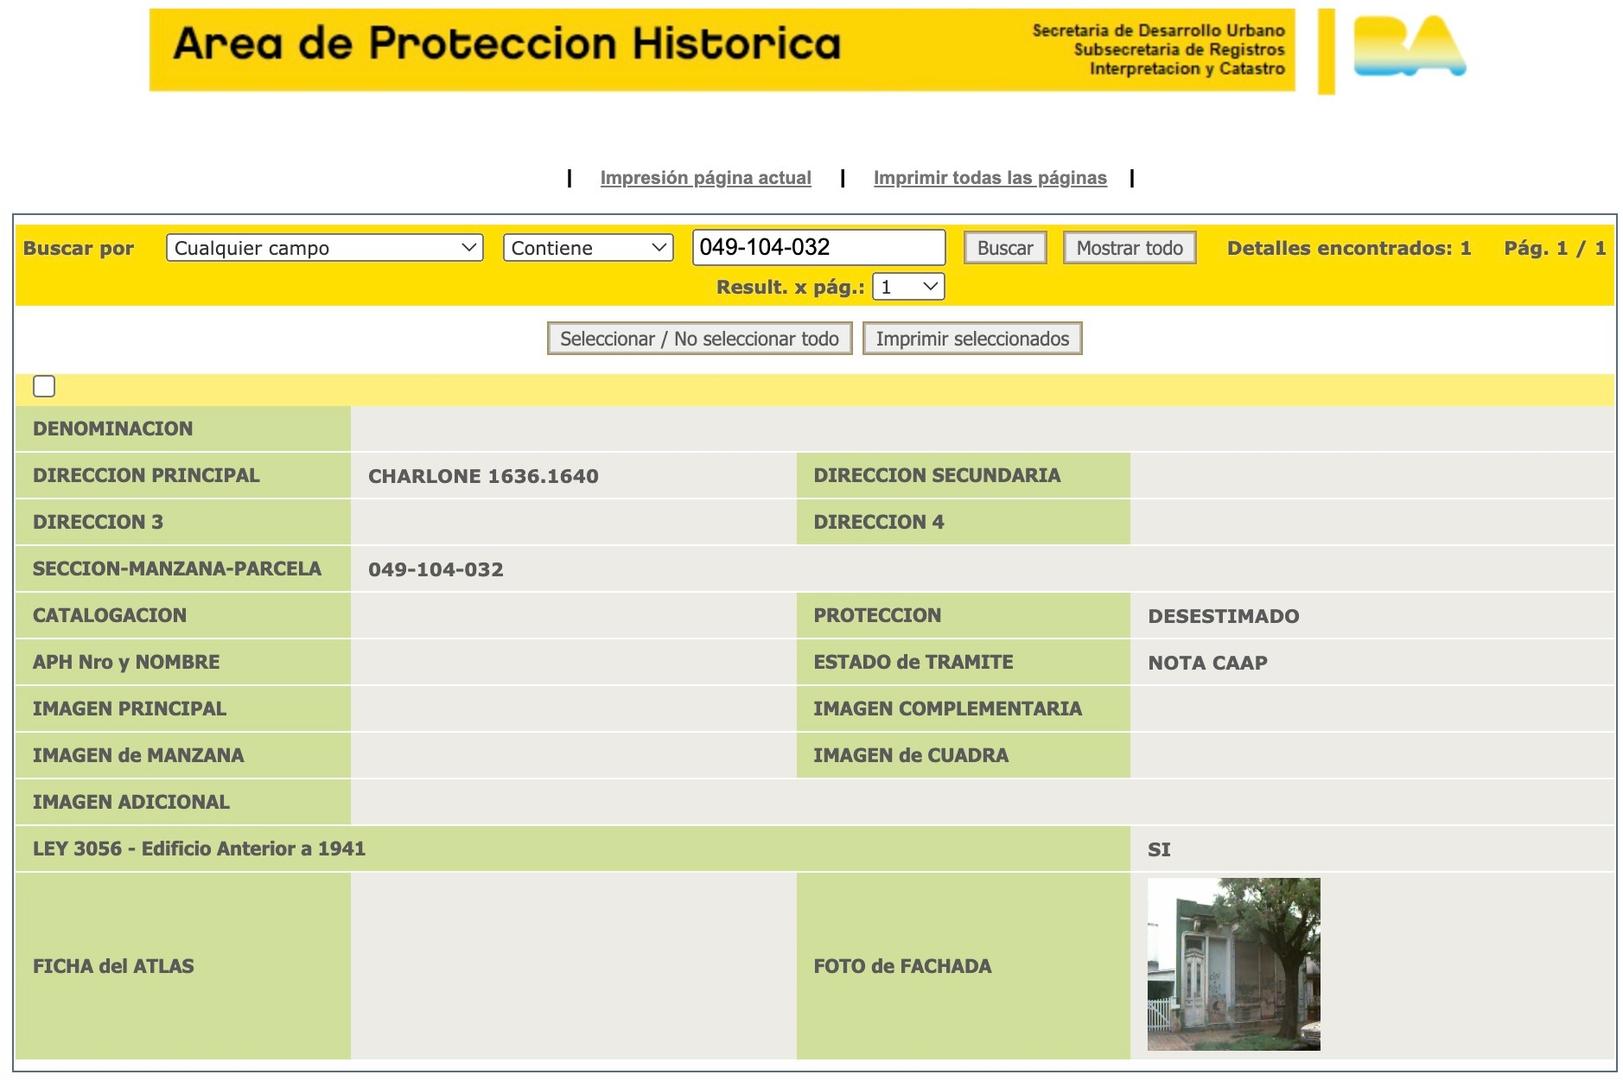Click the SECCION-MANZANA-PARCELA label
The image size is (1623, 1080).
177,569
